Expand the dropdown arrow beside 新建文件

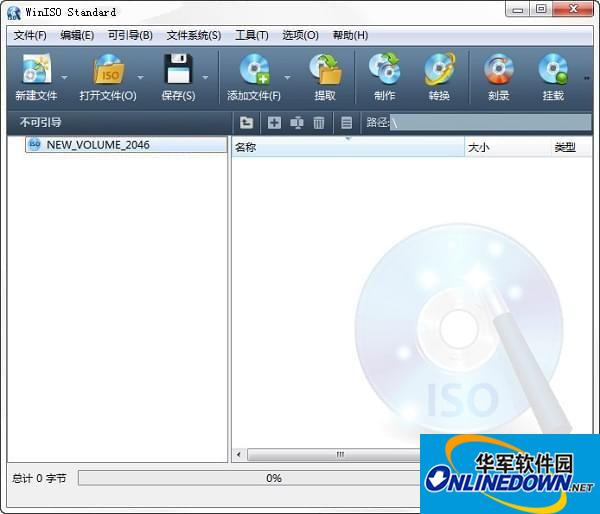click(x=65, y=77)
